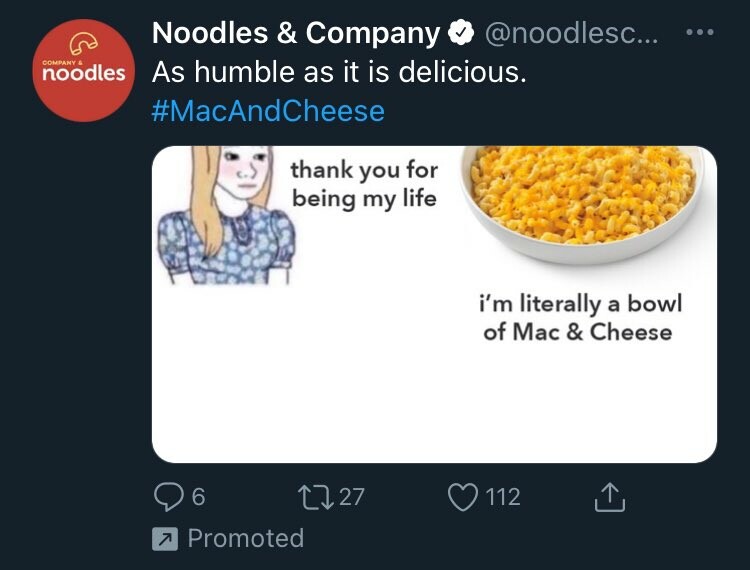This screenshot has height=570, width=750.
Task: Click the reply count 6
Action: coord(198,496)
